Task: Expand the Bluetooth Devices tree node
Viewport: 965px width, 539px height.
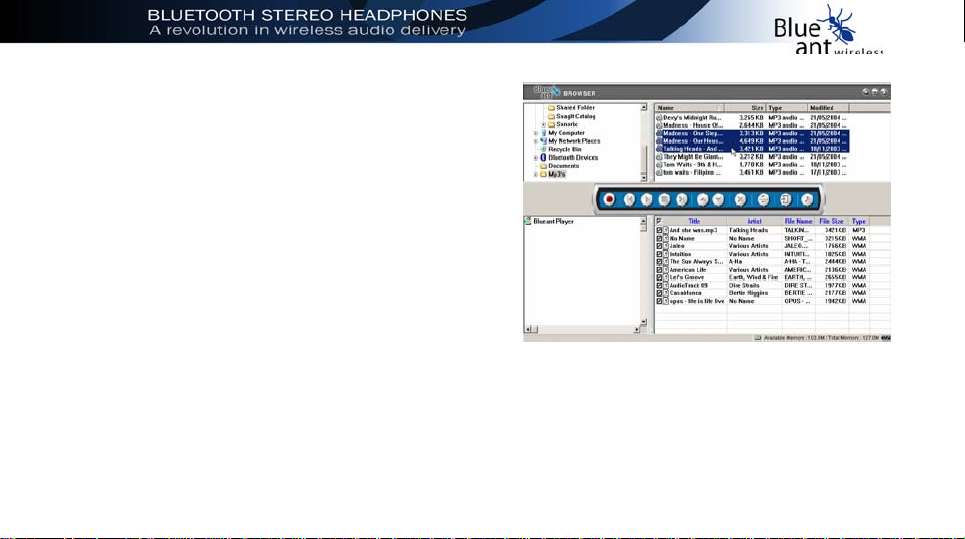Action: pos(536,158)
